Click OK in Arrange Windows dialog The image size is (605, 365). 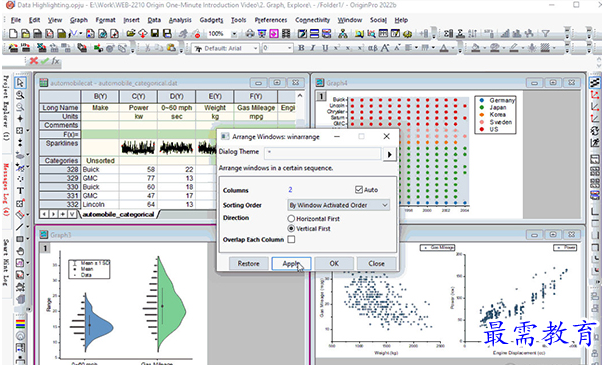coord(334,264)
